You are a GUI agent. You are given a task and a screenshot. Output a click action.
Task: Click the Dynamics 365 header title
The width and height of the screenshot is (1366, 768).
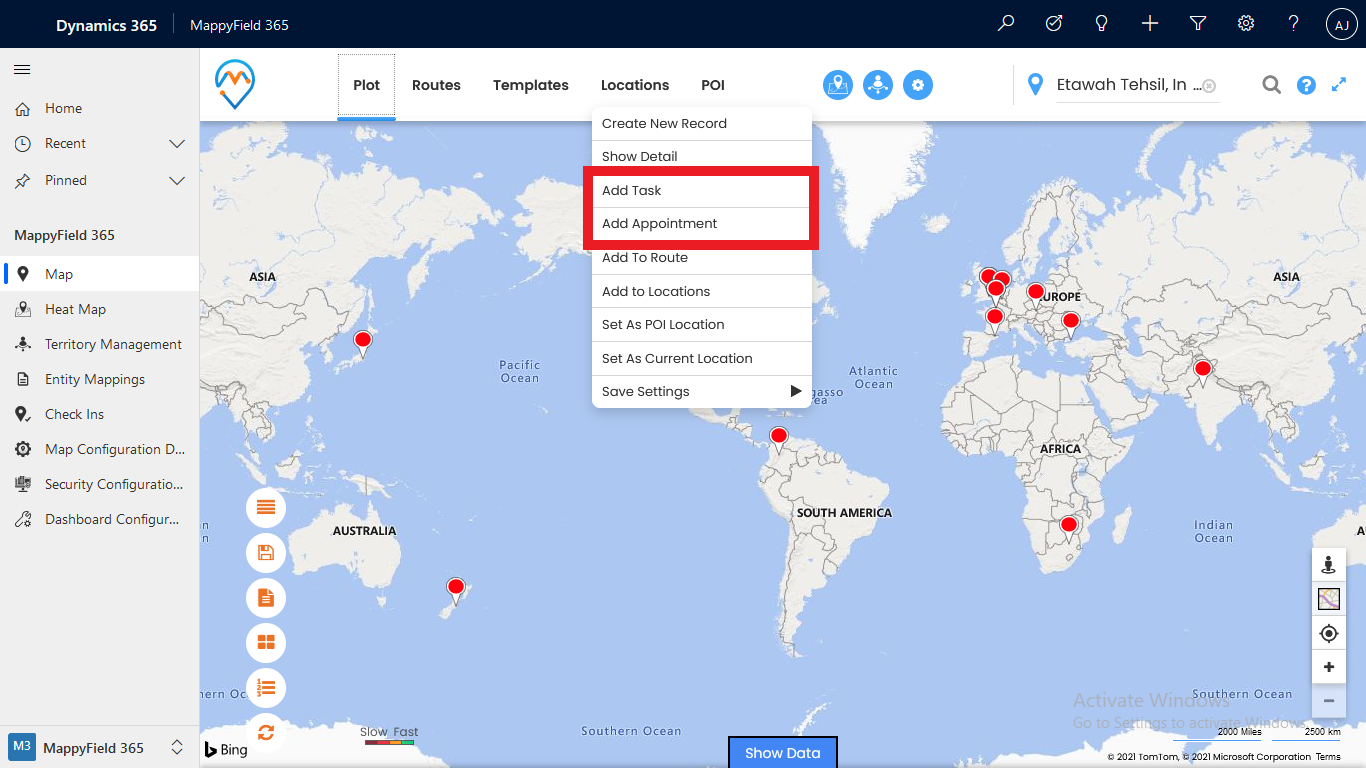tap(106, 25)
